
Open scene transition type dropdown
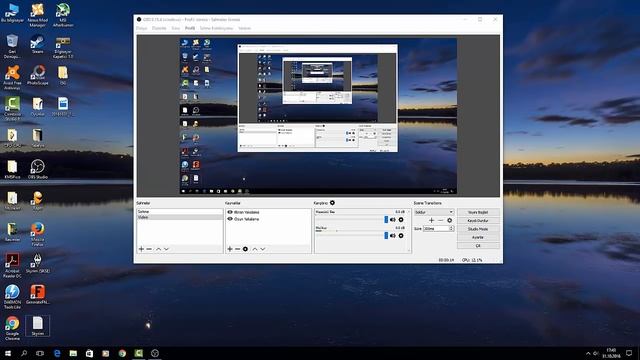434,212
